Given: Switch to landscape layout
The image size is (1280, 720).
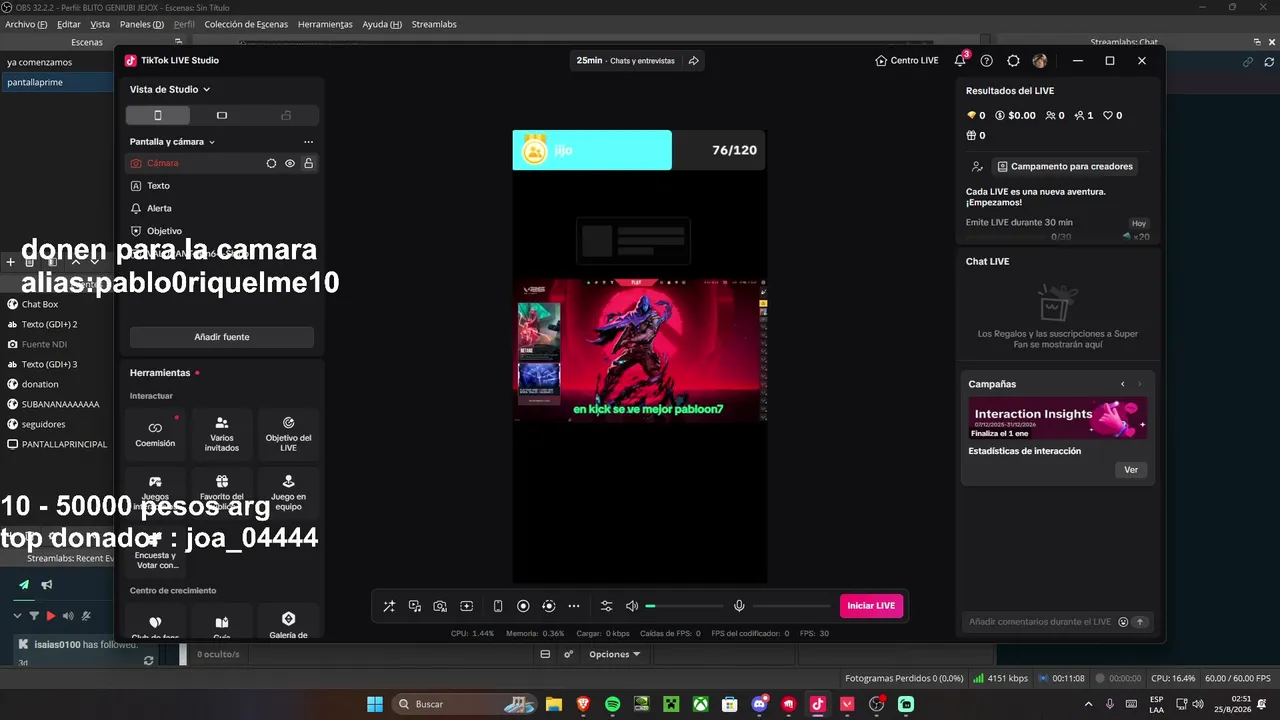Looking at the screenshot, I should pyautogui.click(x=222, y=115).
